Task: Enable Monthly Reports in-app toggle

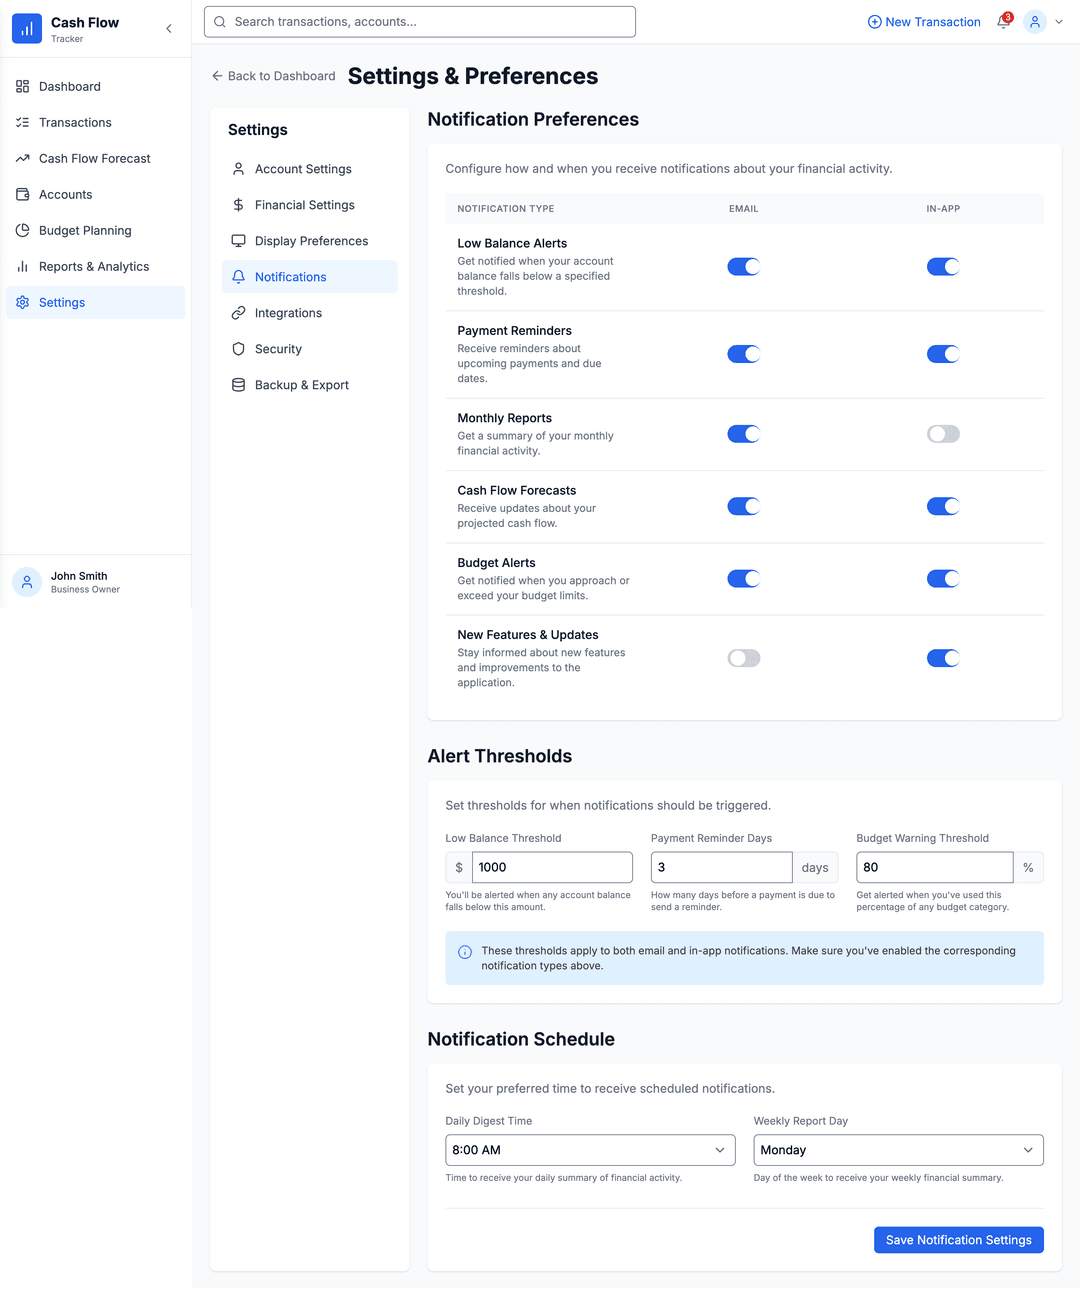Action: coord(942,434)
